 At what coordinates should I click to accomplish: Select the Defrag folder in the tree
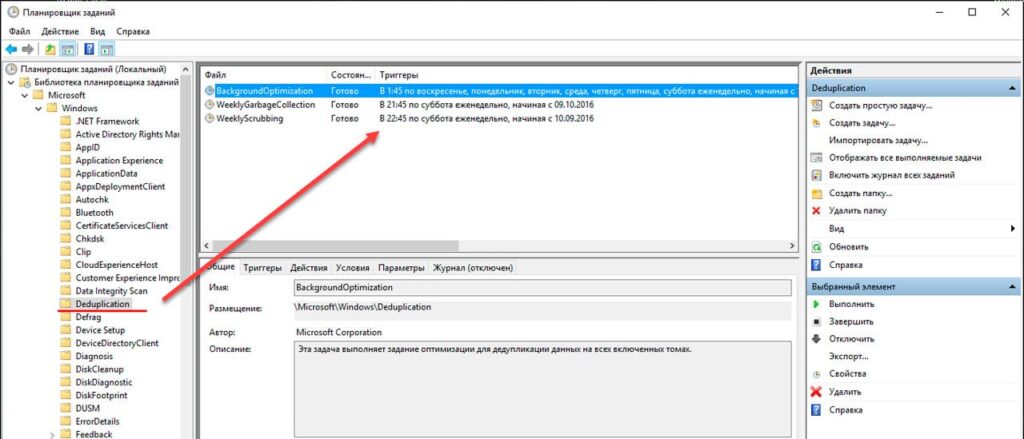pos(88,316)
